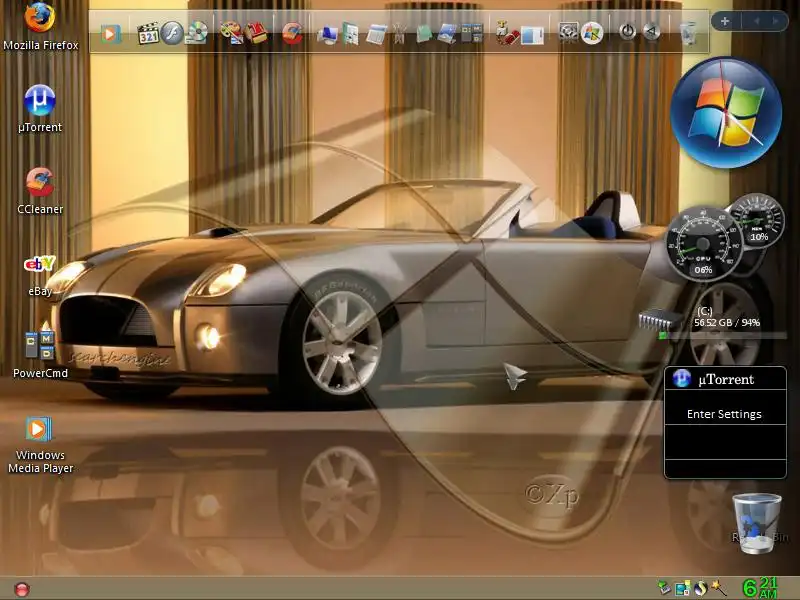Launch the µTorrent desktop icon
The width and height of the screenshot is (800, 600).
coord(40,109)
